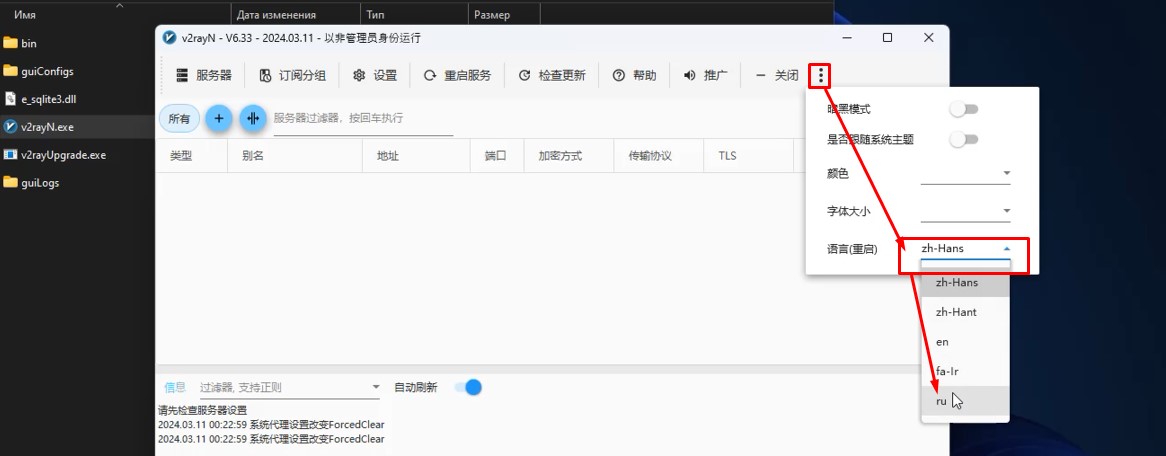The height and width of the screenshot is (456, 1166).
Task: Expand the 颜色 color dropdown
Action: [966, 173]
